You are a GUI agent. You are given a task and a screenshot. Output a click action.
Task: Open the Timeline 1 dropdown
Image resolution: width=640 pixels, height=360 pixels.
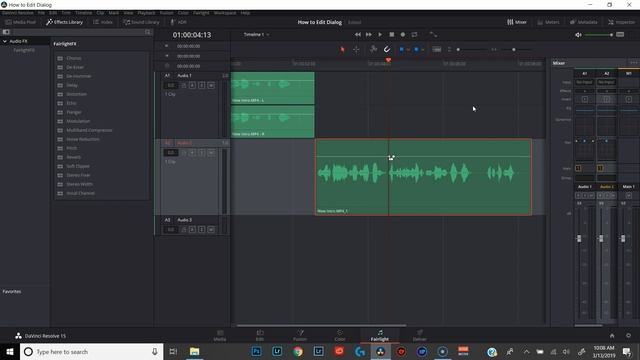[x=256, y=35]
